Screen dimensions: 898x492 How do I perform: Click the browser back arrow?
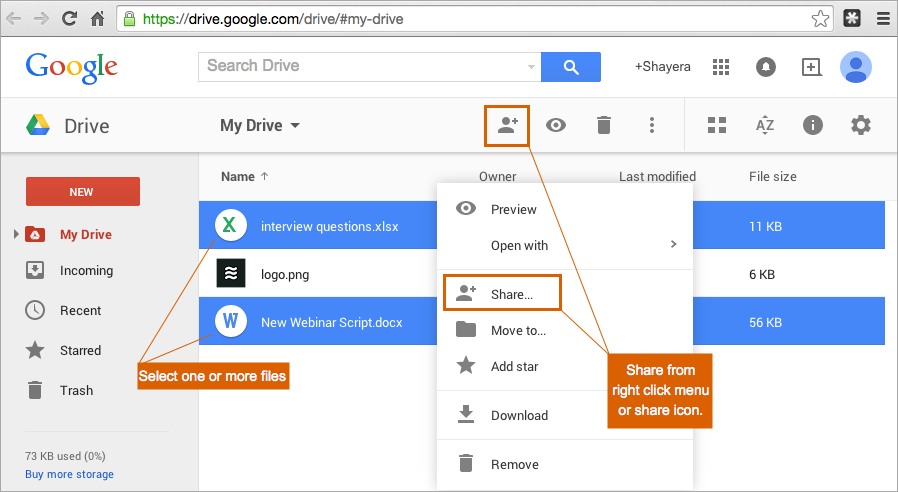(x=13, y=19)
